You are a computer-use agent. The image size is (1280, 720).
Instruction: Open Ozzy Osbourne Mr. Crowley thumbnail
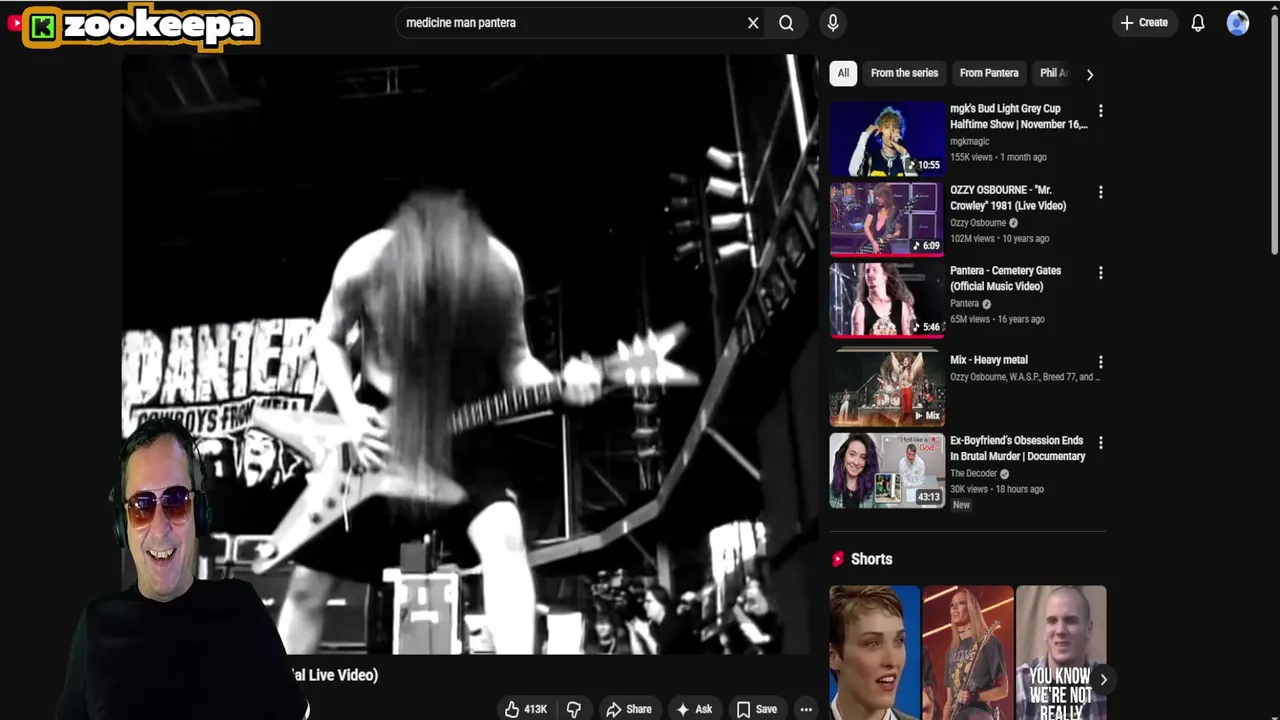click(887, 219)
